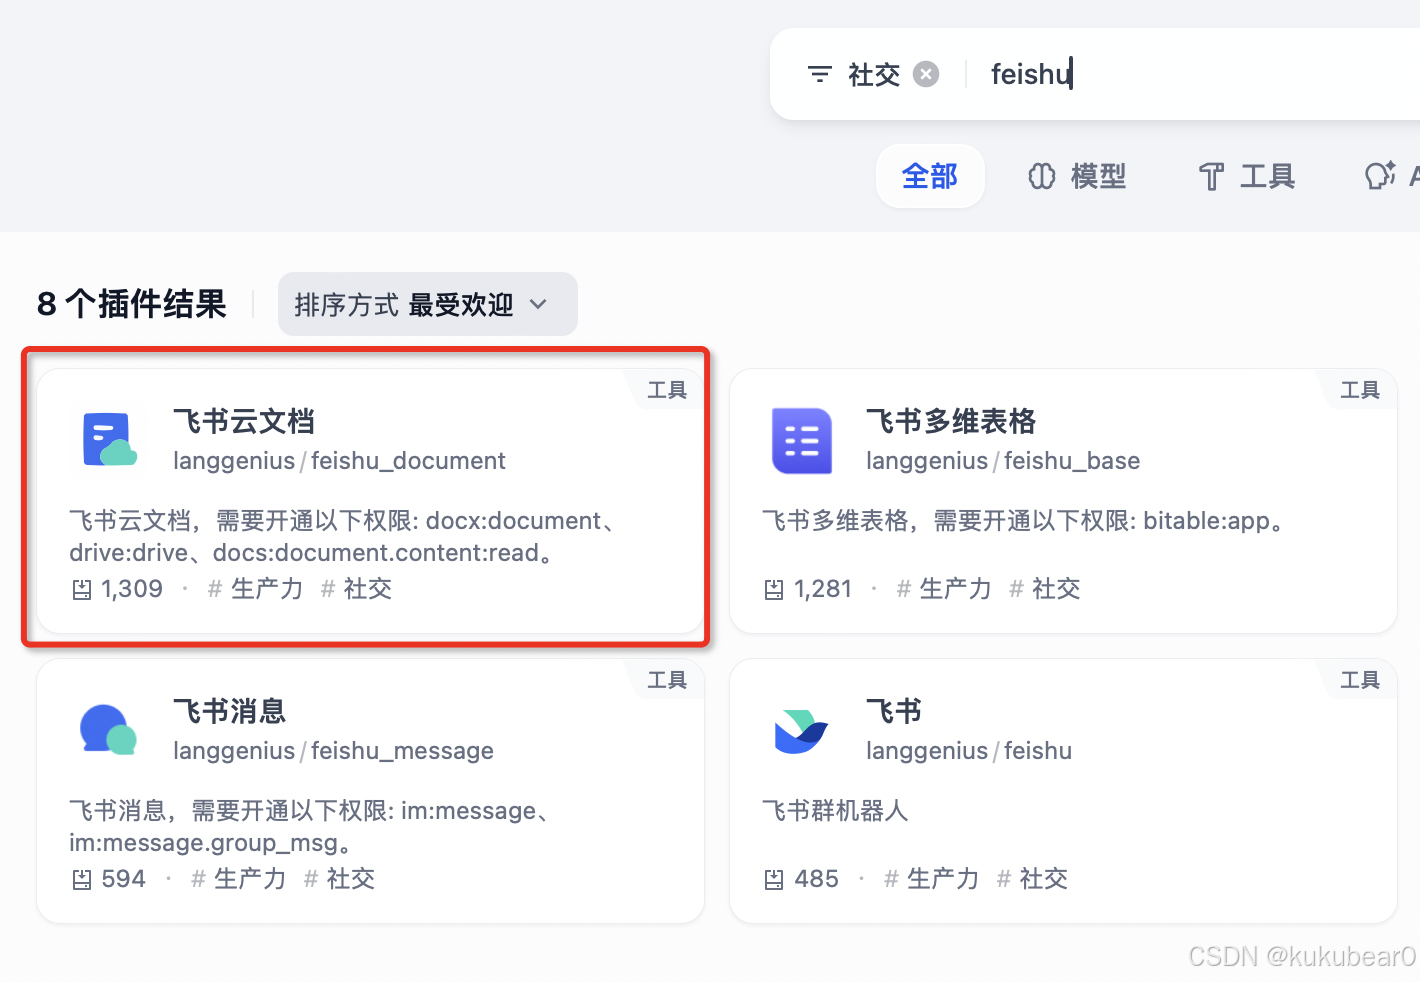The height and width of the screenshot is (982, 1420).
Task: Click langgenius/feishu_document path text
Action: coord(339,461)
